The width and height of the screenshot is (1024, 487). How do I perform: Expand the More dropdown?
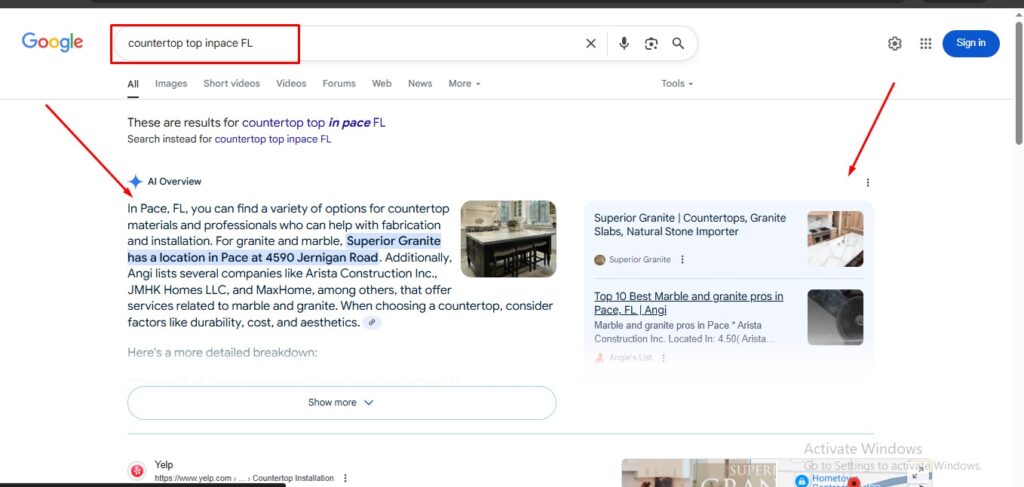coord(464,84)
